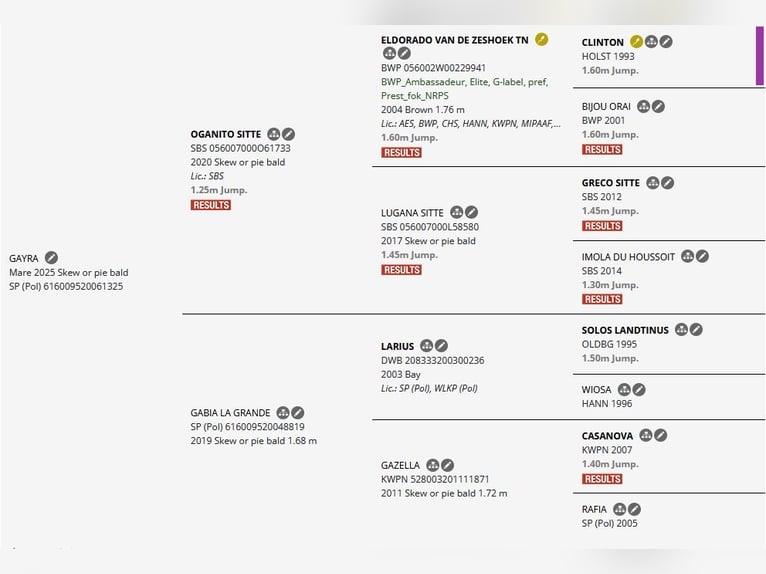
Task: Click the edit pencil icon beside Gayra
Action: click(52, 258)
